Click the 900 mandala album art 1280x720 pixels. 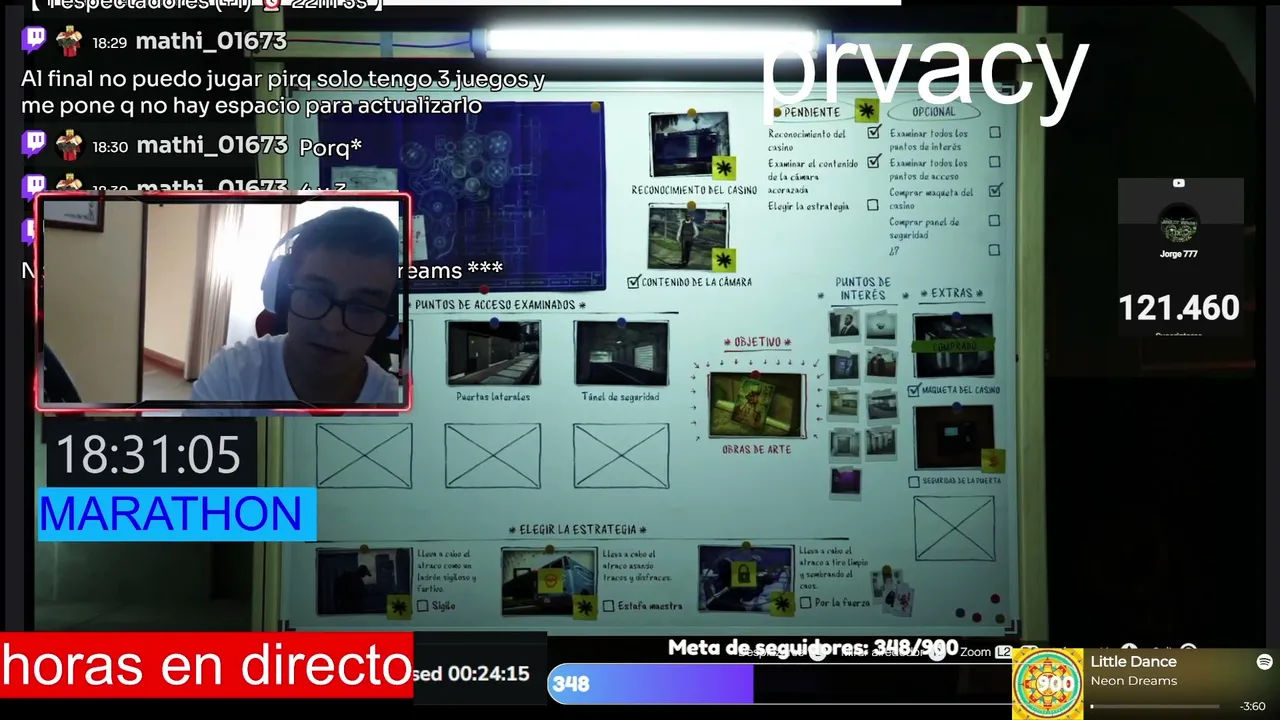(x=1047, y=684)
